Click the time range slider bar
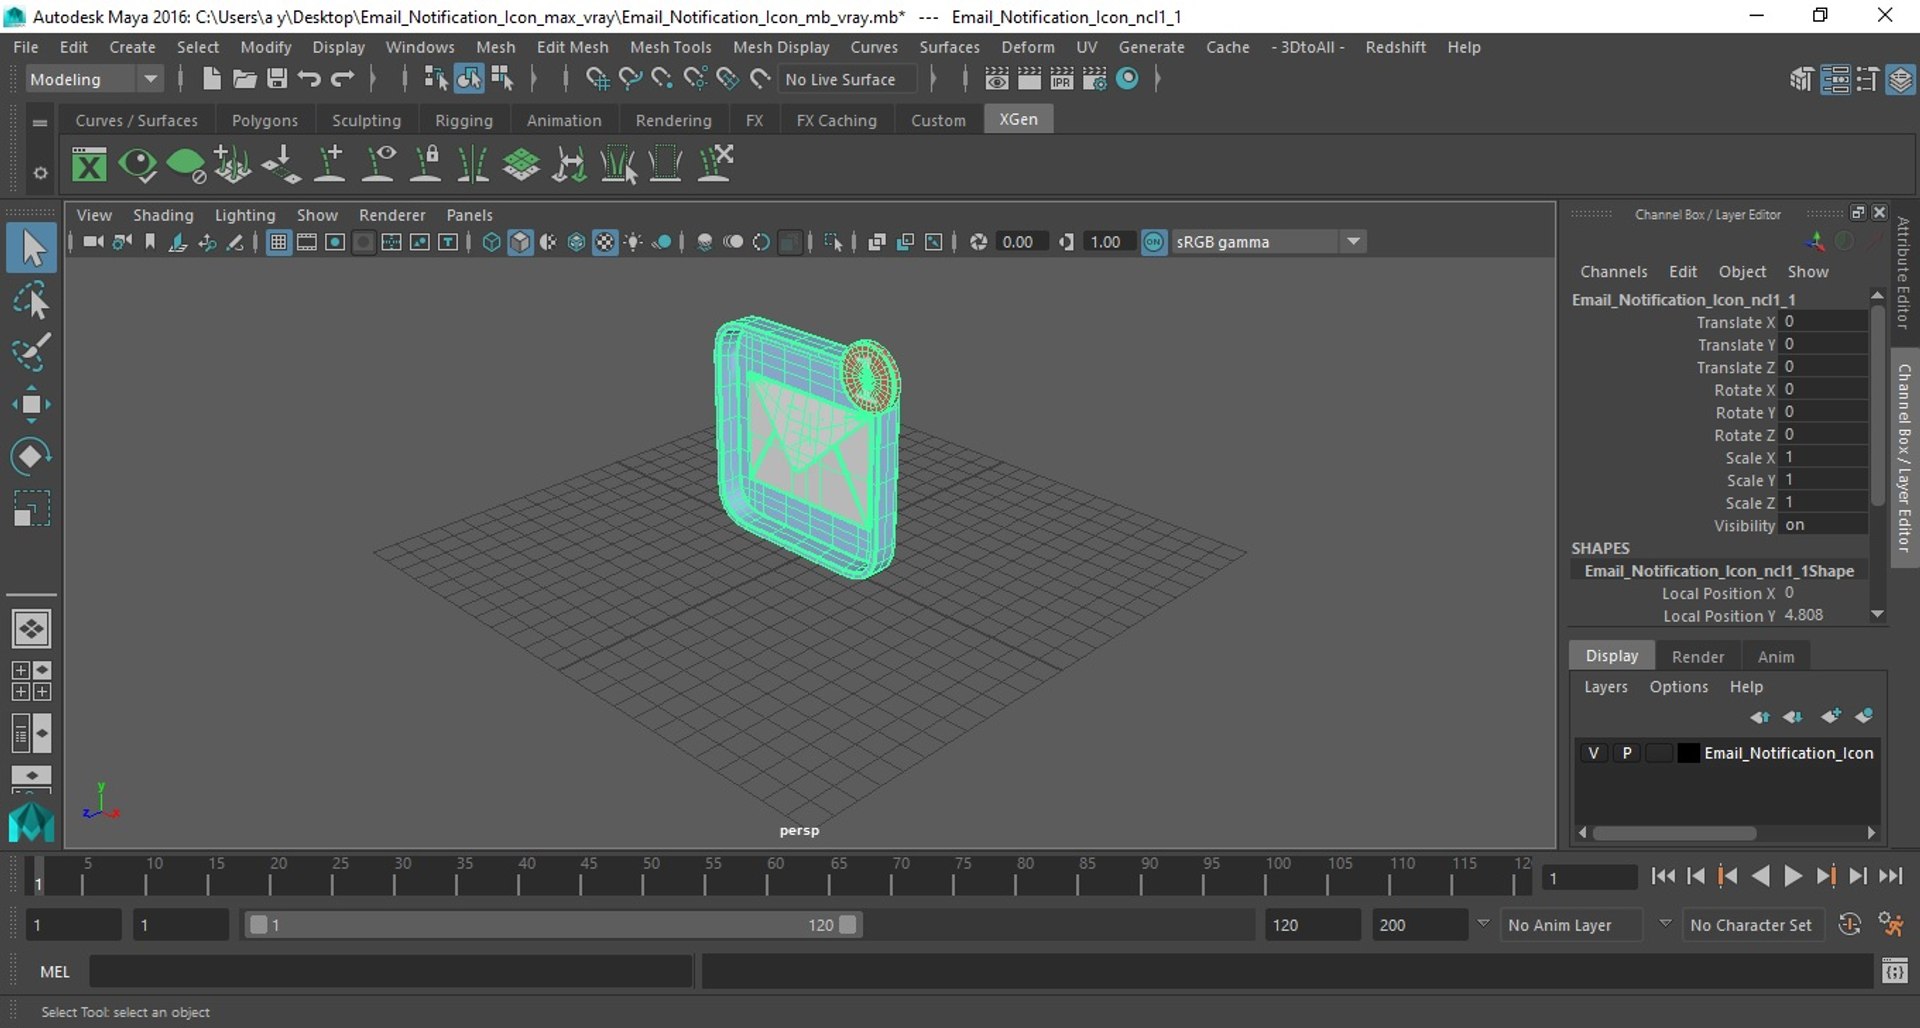Screen dimensions: 1920x1028 tap(553, 925)
